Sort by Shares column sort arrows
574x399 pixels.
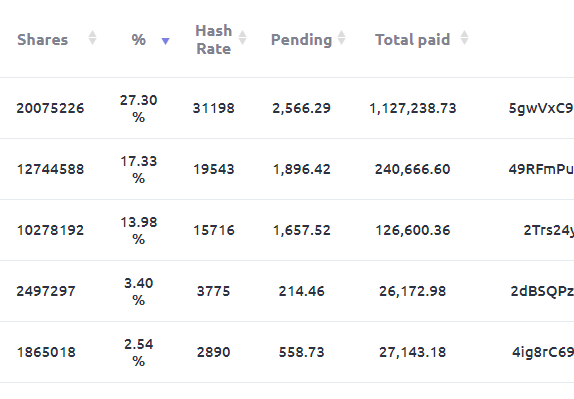tap(92, 38)
